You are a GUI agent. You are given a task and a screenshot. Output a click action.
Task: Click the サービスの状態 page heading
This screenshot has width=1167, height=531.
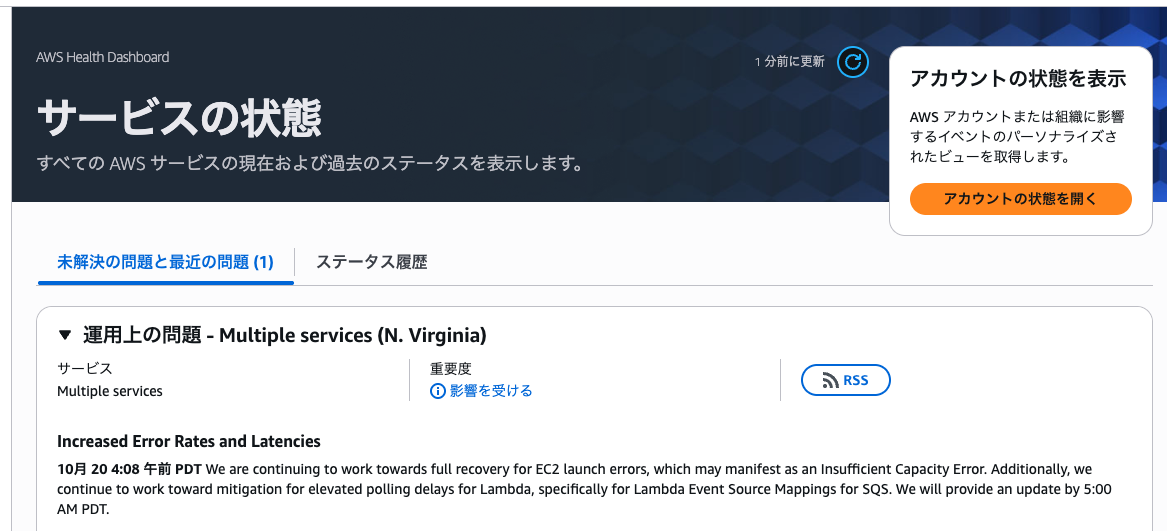pyautogui.click(x=179, y=118)
